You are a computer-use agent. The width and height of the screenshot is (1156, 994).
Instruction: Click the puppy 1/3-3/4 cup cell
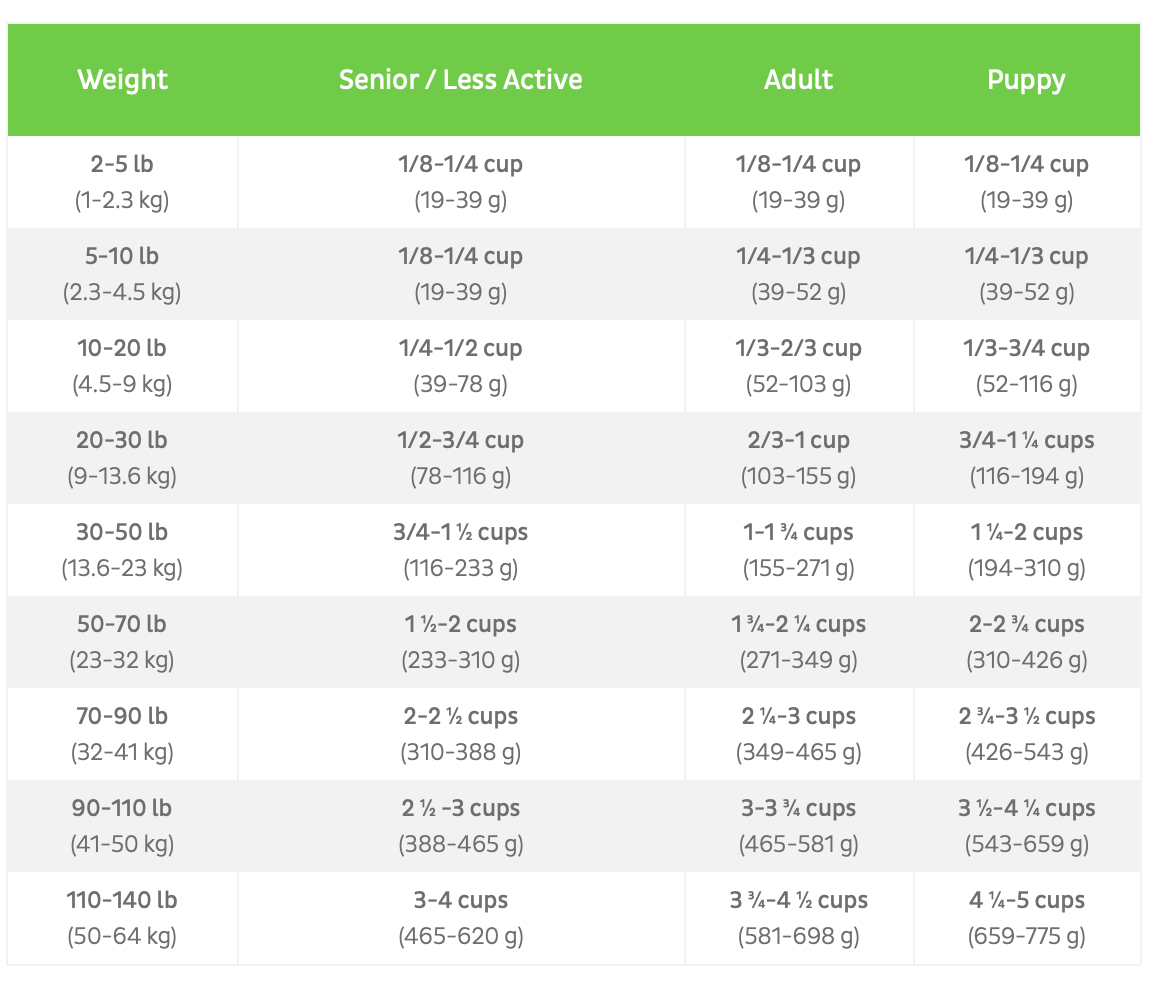1026,366
